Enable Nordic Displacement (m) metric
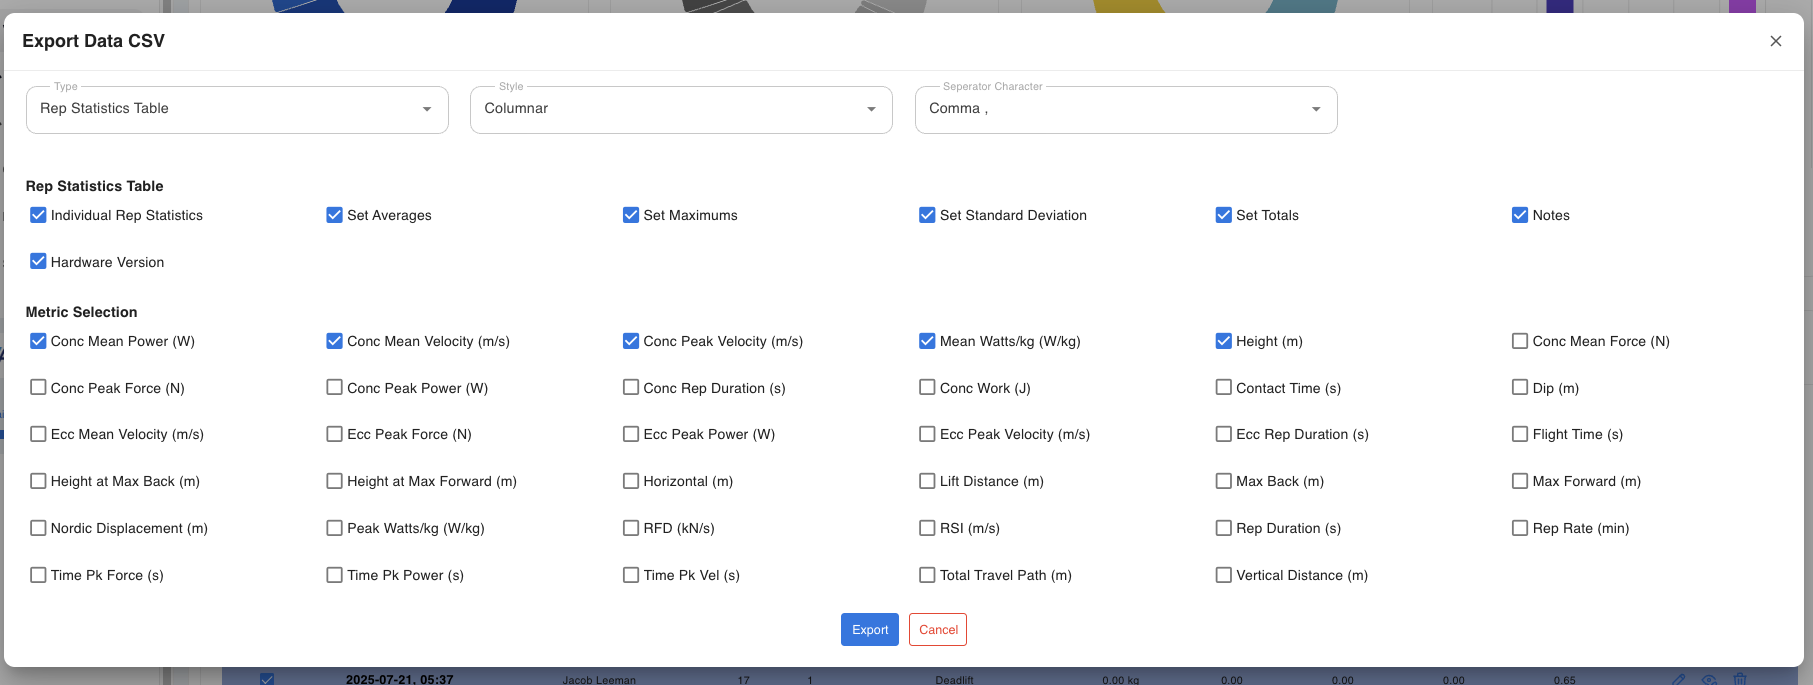The image size is (1813, 685). [x=38, y=528]
